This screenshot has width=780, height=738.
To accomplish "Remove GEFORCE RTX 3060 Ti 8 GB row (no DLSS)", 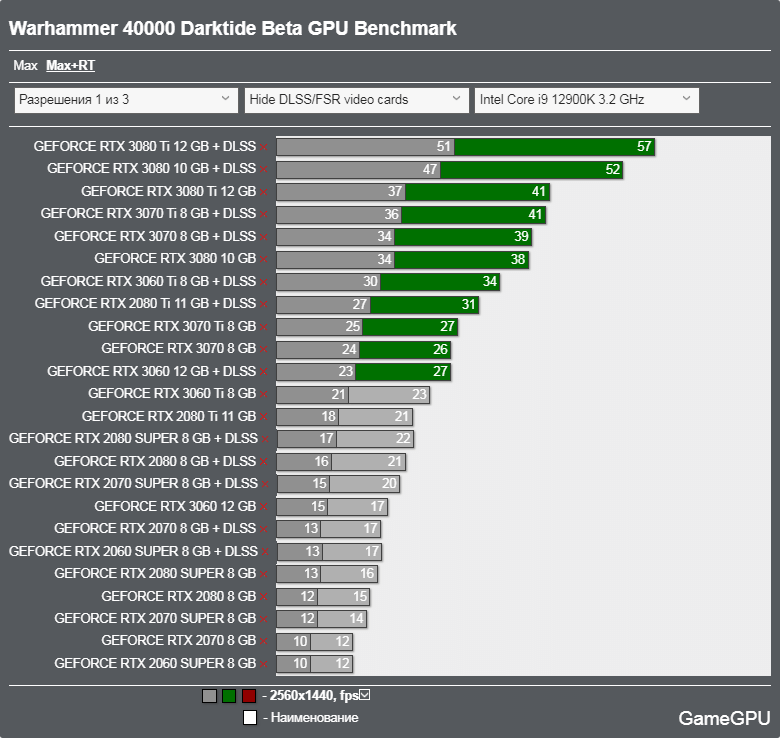I will pos(264,394).
